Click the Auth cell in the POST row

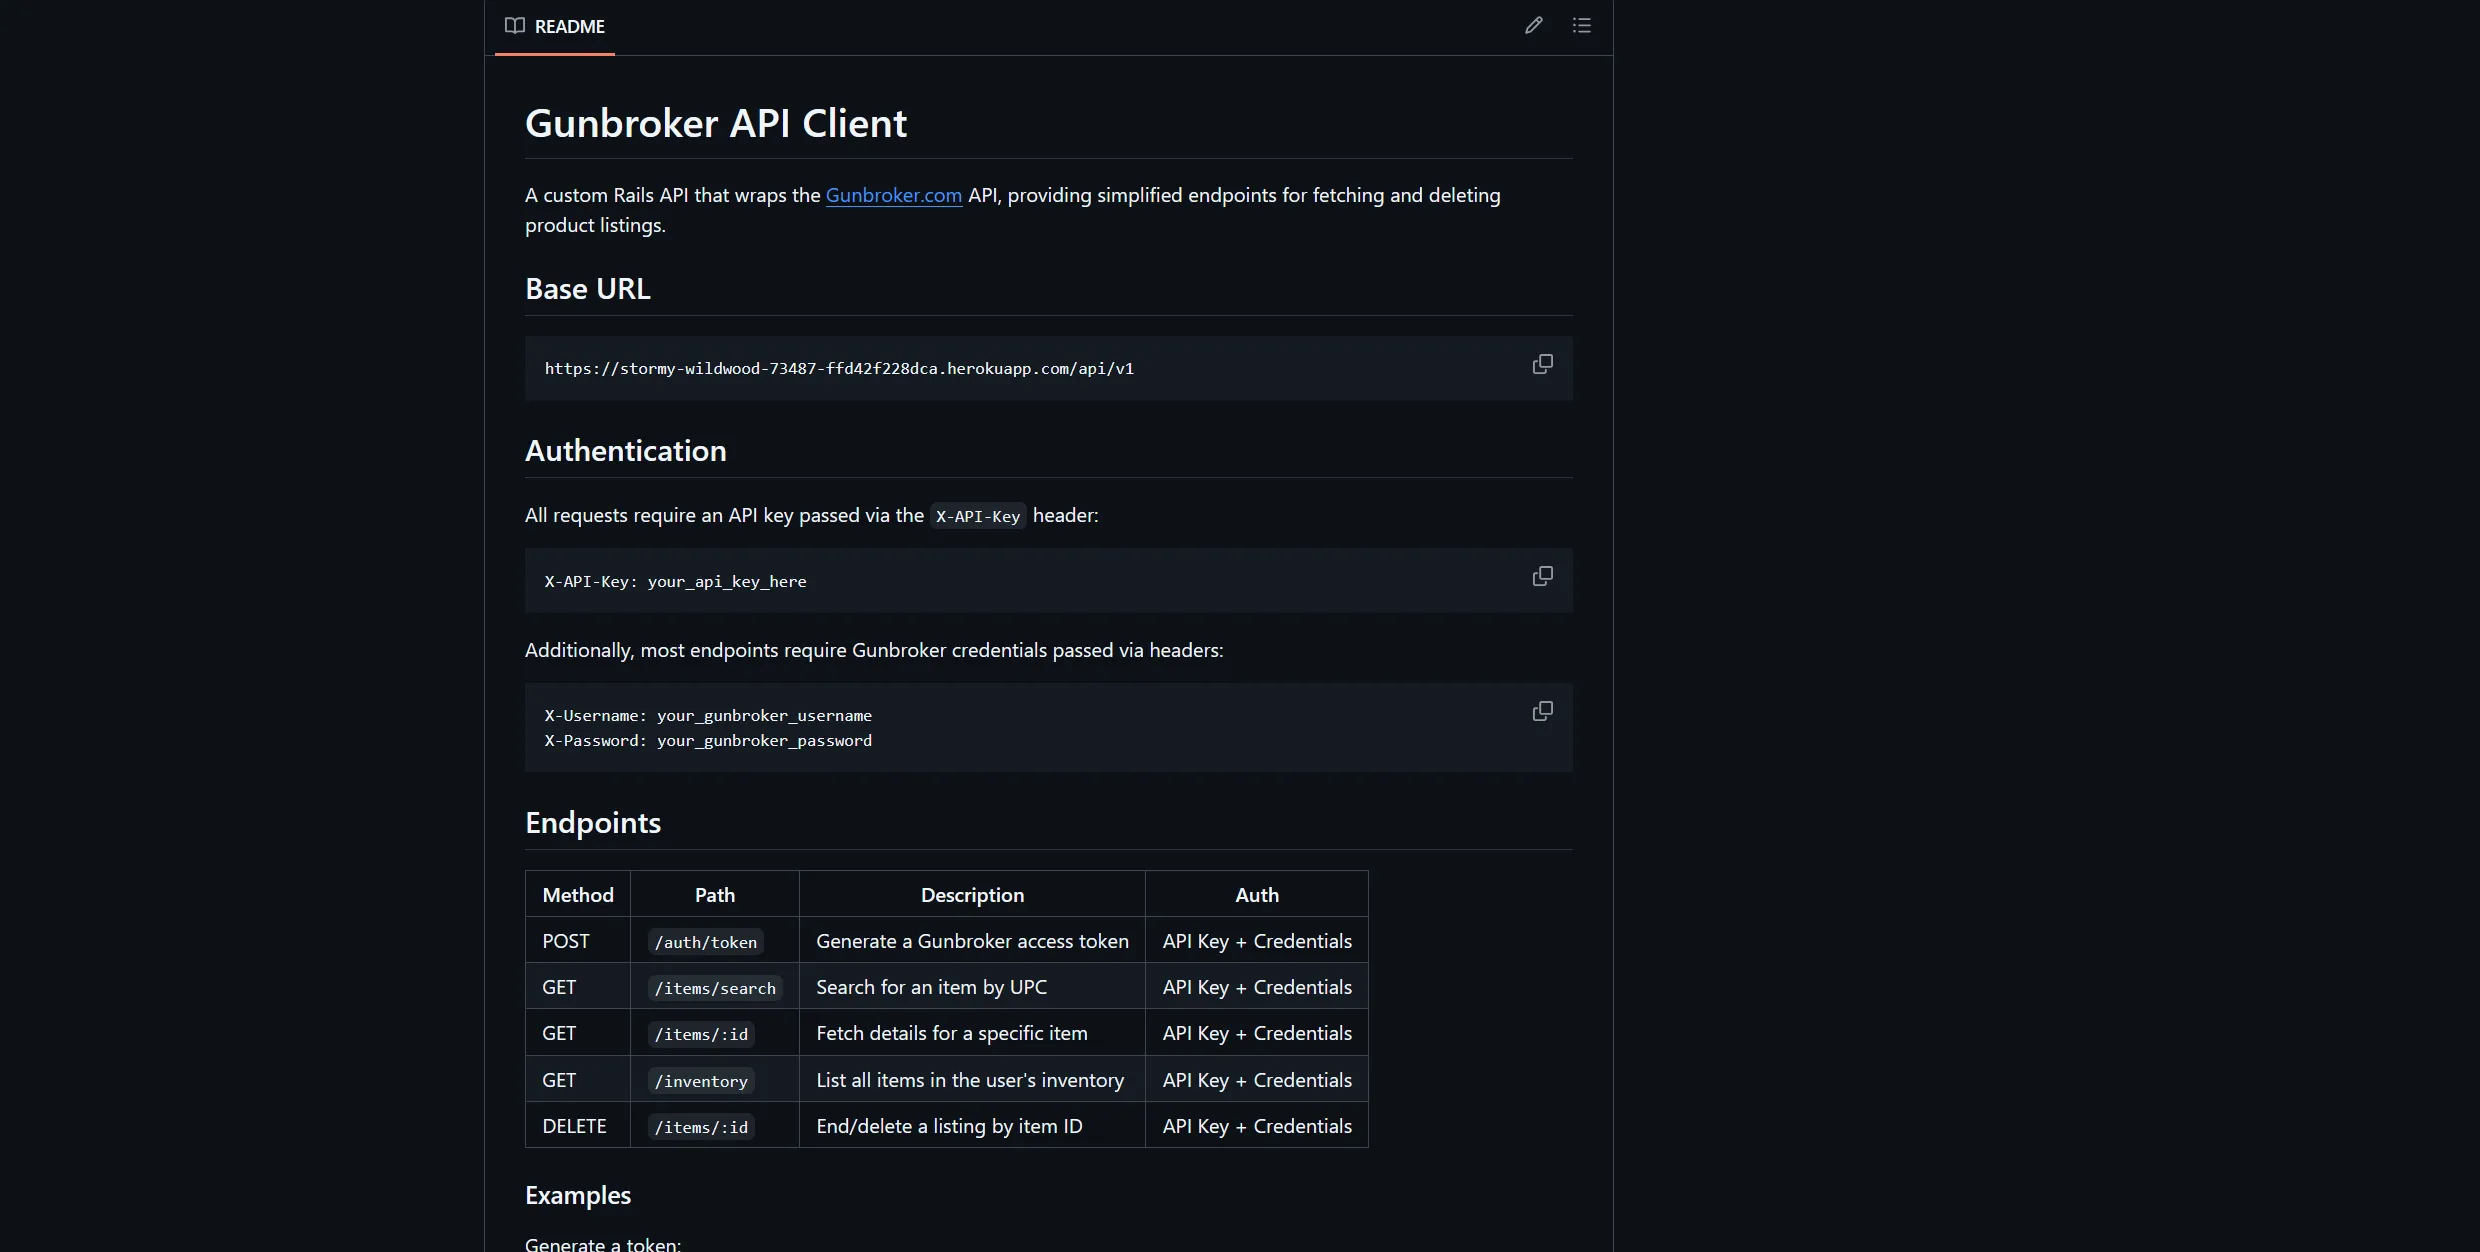[x=1257, y=941]
